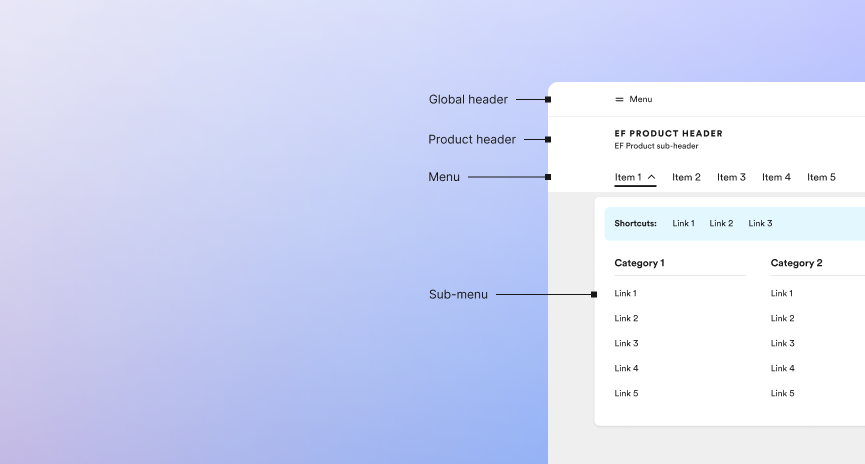
Task: Open Link 5 under Category 1
Action: point(626,393)
